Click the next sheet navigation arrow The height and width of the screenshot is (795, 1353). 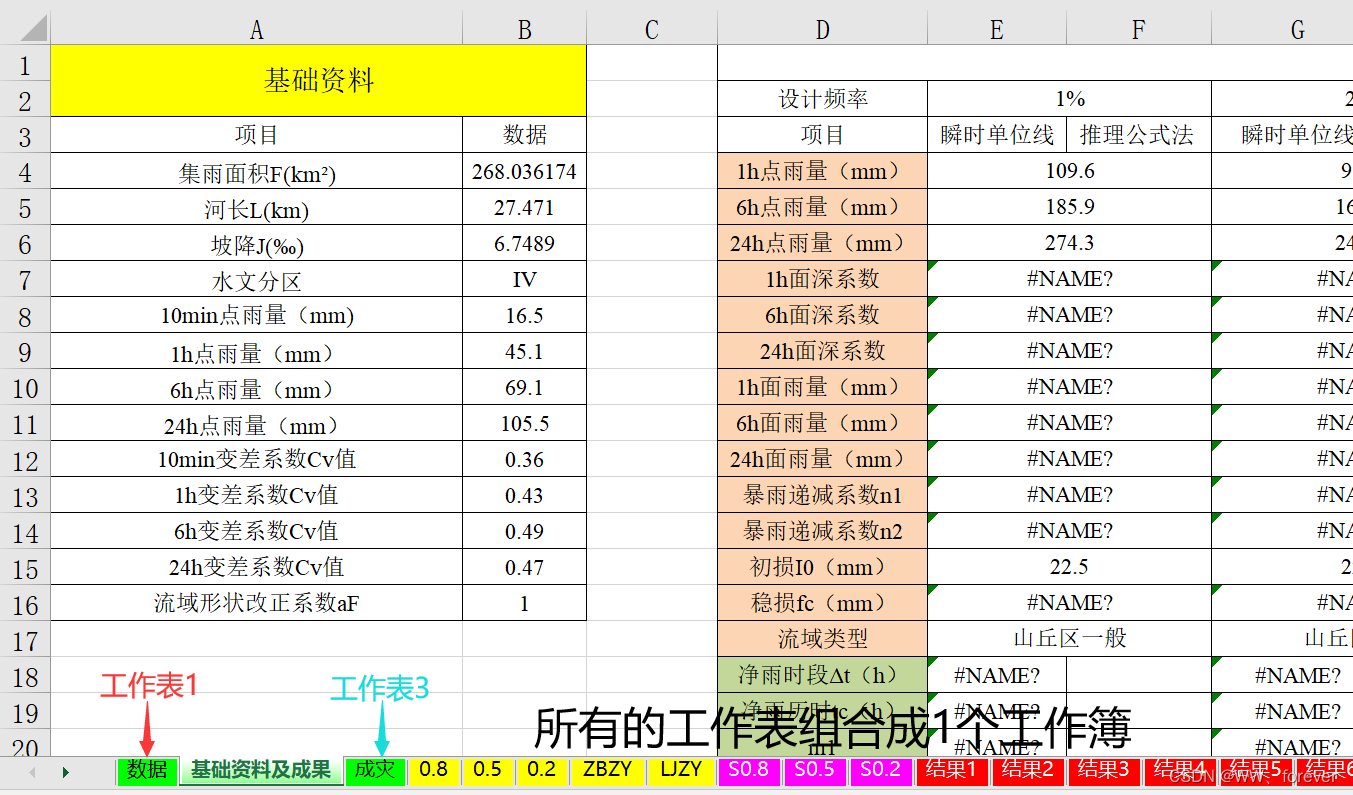[x=66, y=772]
